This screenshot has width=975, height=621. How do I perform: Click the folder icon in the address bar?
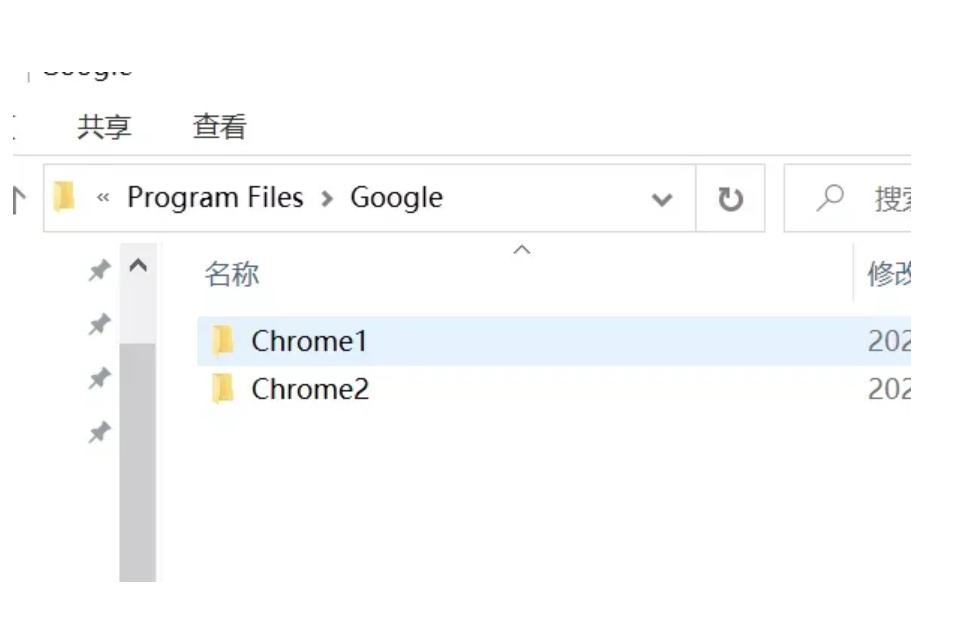65,197
